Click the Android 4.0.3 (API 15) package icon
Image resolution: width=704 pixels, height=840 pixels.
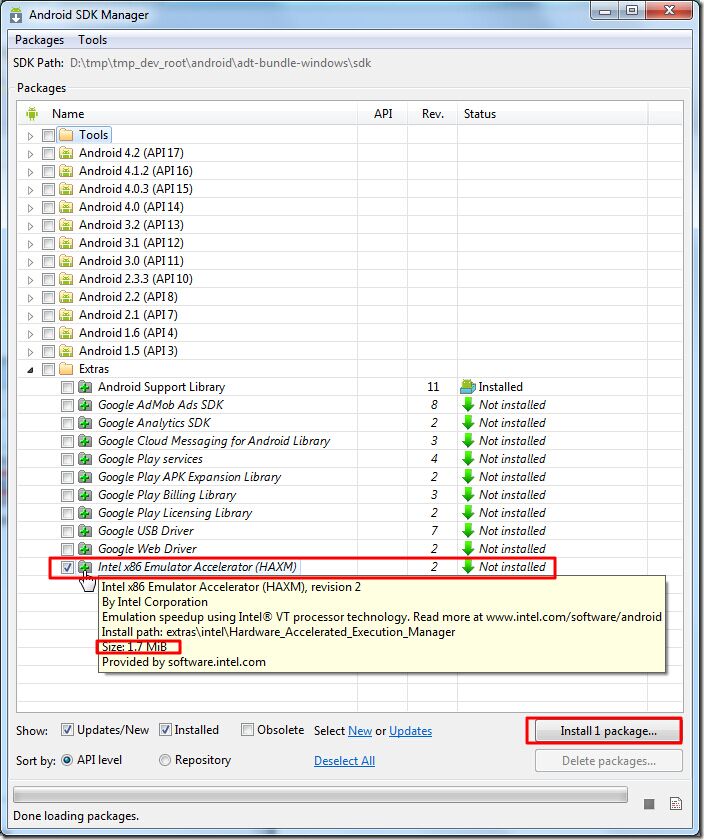pos(66,189)
